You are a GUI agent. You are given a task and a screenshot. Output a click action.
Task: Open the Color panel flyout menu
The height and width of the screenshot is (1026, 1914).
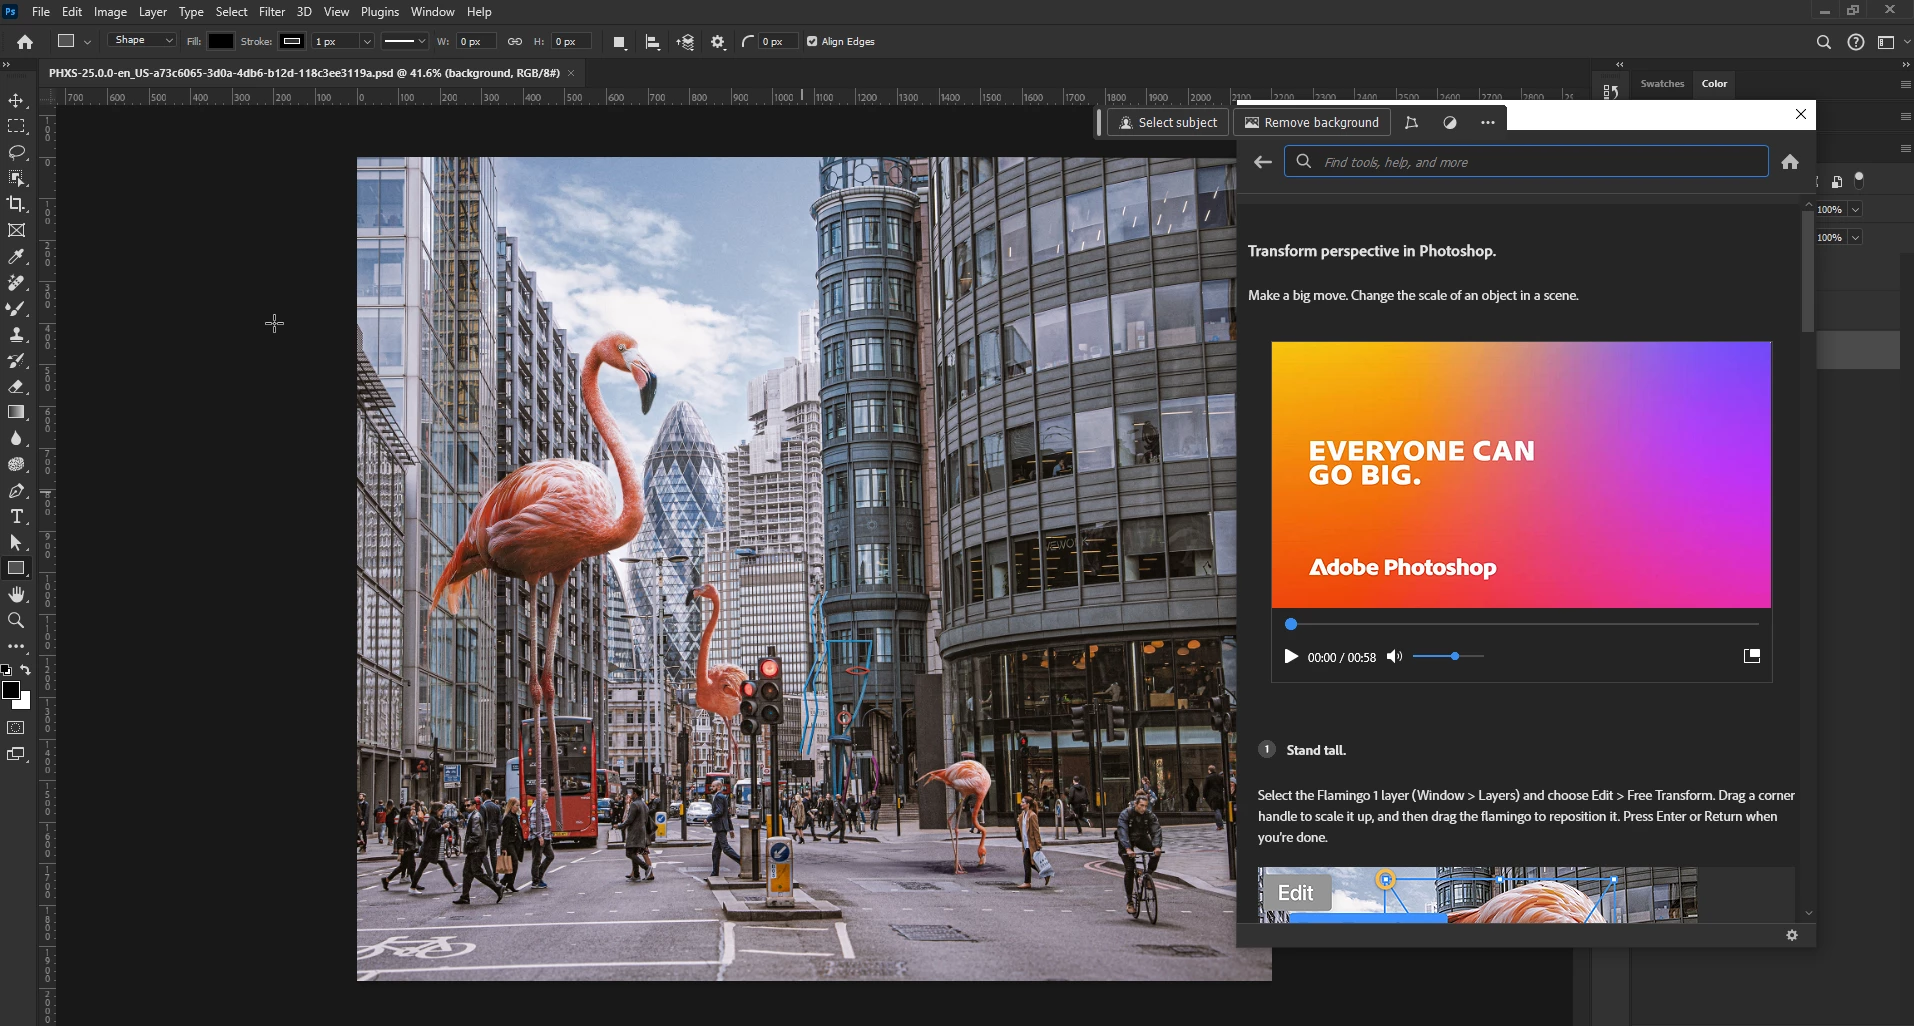tap(1905, 85)
